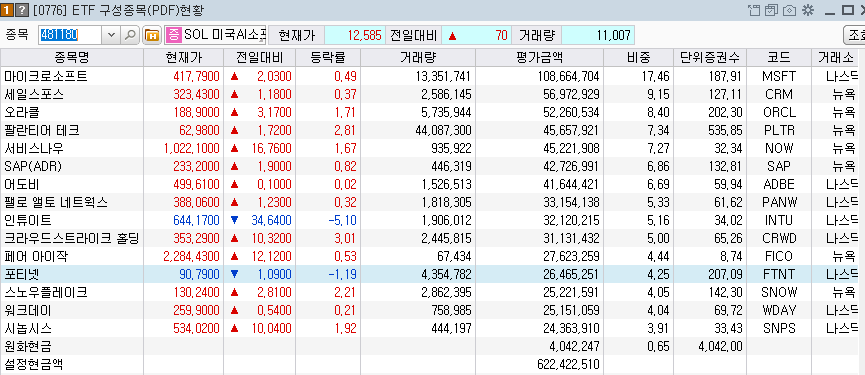Select the 시놉시스 row
This screenshot has height=375, width=865.
(429, 328)
